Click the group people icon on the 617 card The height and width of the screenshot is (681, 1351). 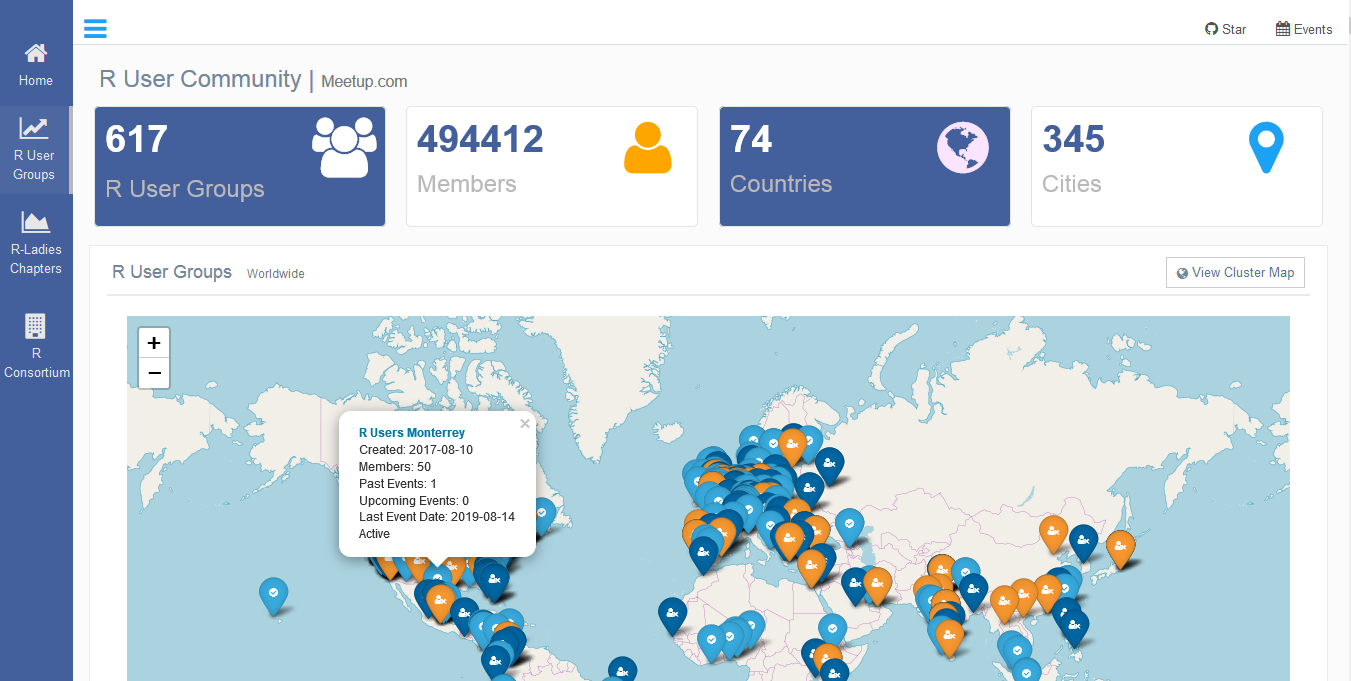[344, 147]
